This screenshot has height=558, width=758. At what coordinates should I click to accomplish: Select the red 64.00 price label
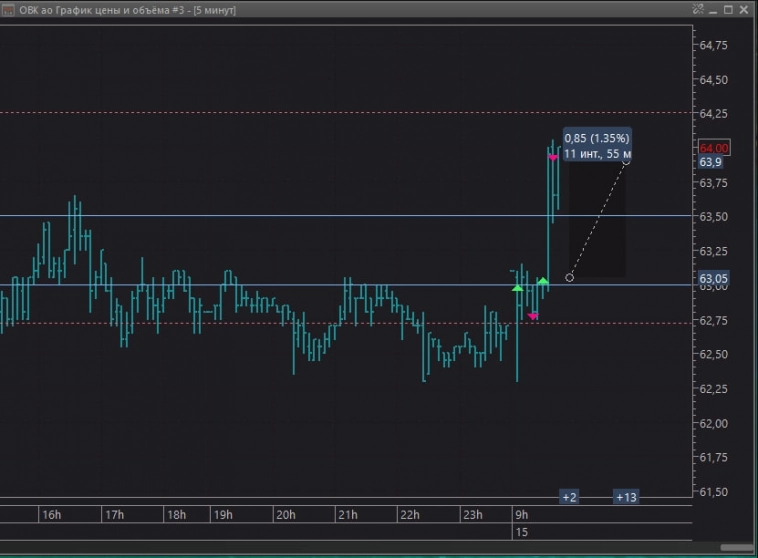[716, 148]
